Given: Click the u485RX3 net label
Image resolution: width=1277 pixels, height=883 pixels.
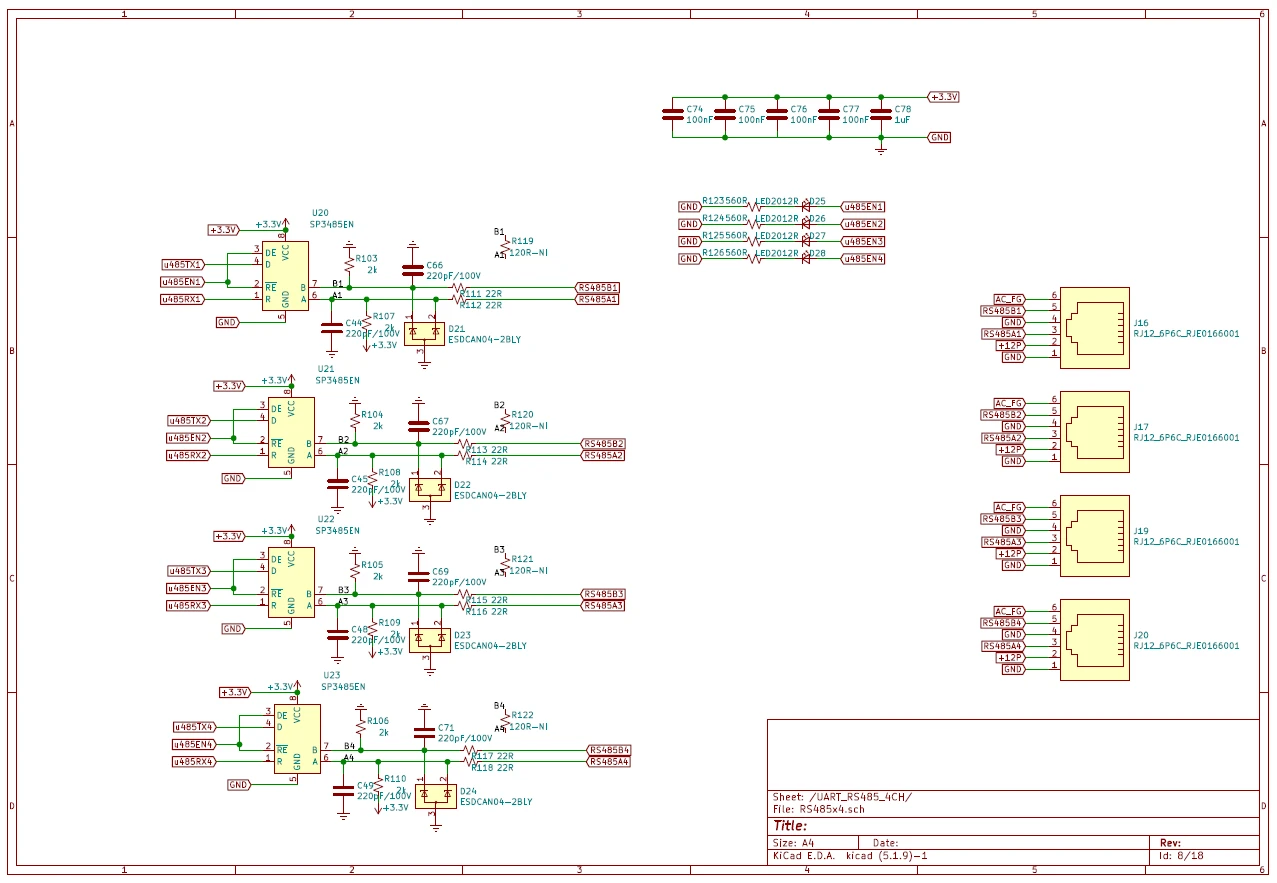Looking at the screenshot, I should tap(189, 605).
